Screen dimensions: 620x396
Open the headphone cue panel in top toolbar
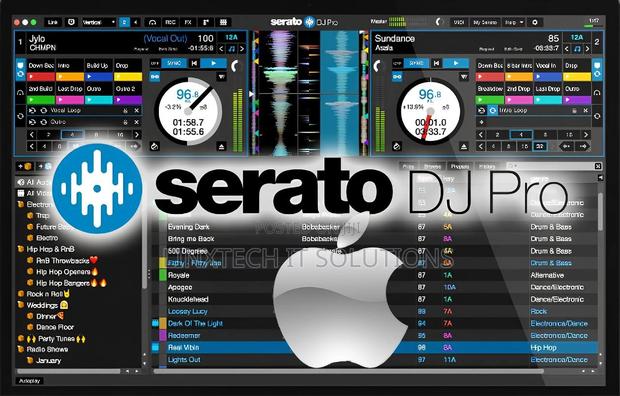pyautogui.click(x=152, y=22)
